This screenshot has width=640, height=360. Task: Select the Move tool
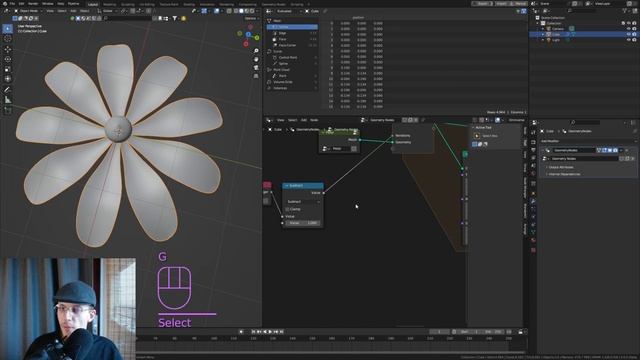[x=7, y=49]
